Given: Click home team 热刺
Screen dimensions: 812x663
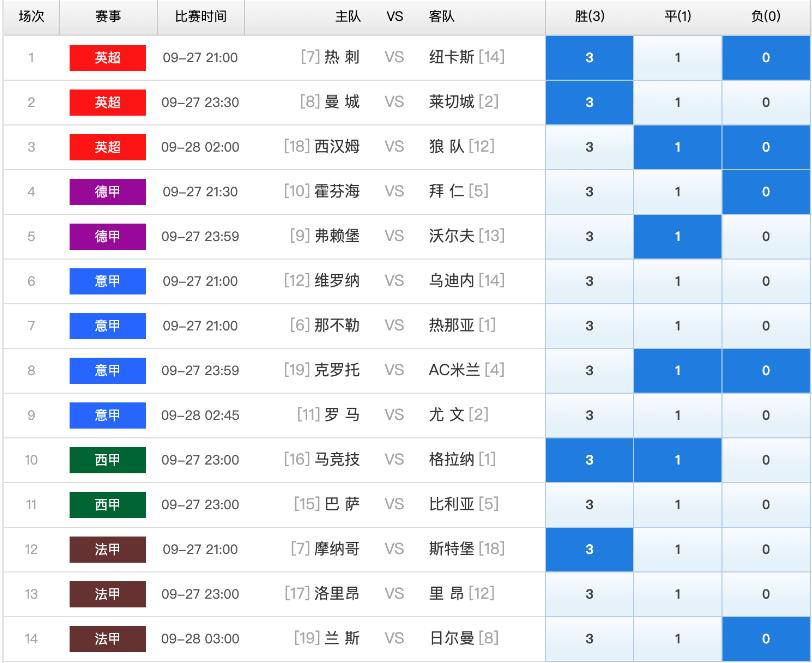Looking at the screenshot, I should click(x=342, y=57).
